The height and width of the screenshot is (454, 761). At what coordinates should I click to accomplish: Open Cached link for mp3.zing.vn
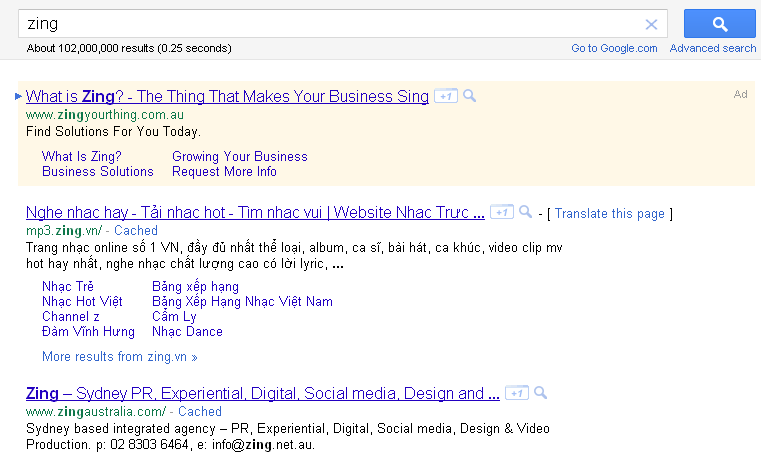(136, 230)
